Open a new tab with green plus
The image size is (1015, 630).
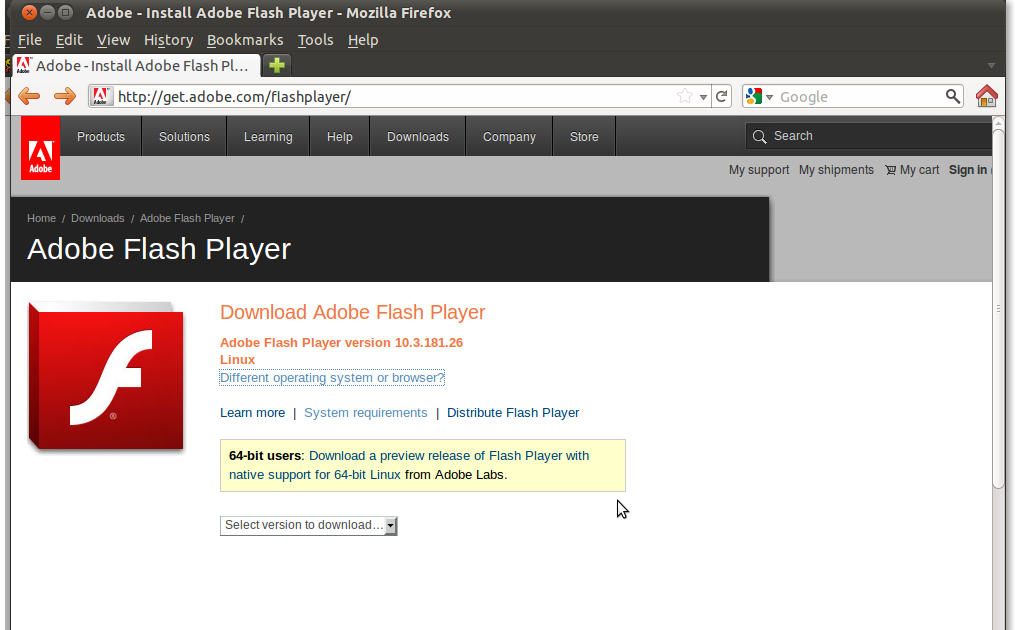click(277, 65)
